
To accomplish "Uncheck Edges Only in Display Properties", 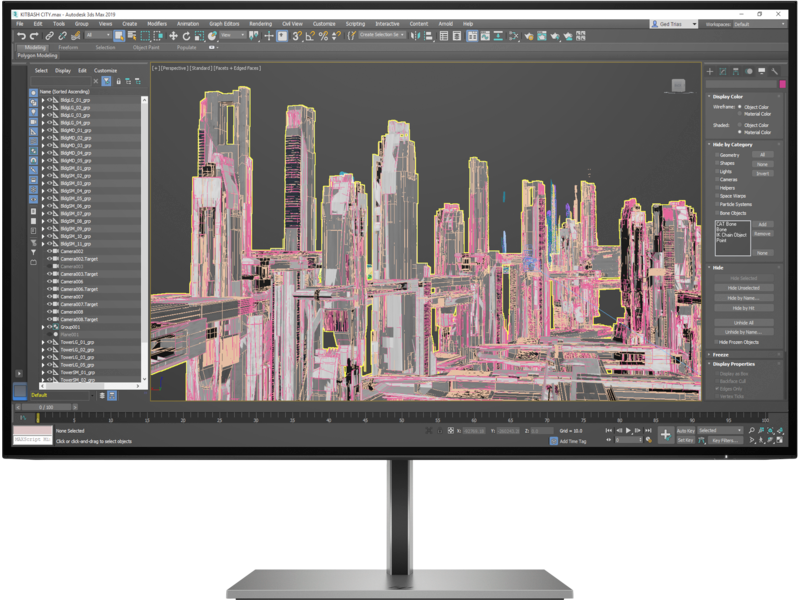I will point(717,388).
